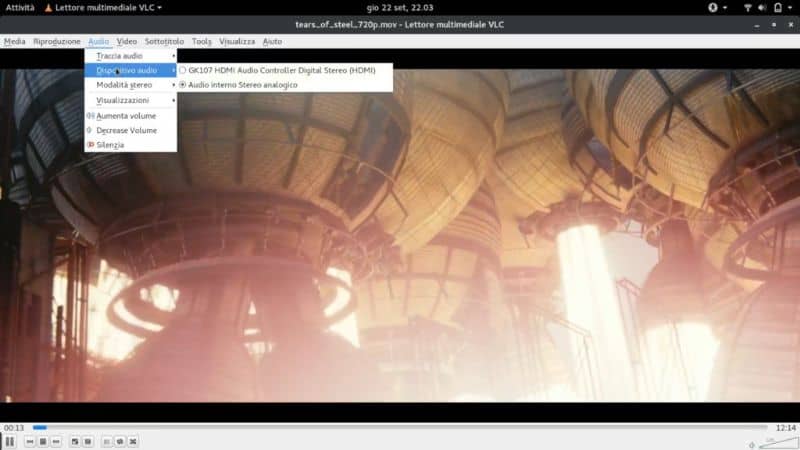Expand Modalità stereo submenu
The height and width of the screenshot is (450, 800).
(x=131, y=85)
